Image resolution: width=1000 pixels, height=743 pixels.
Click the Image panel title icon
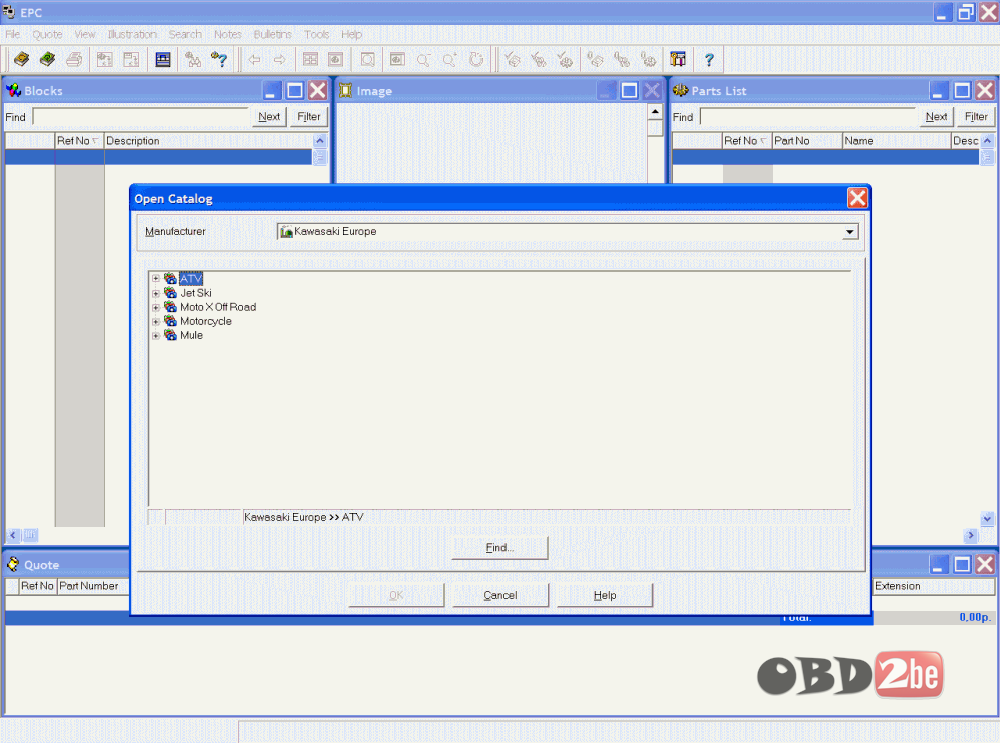tap(346, 91)
